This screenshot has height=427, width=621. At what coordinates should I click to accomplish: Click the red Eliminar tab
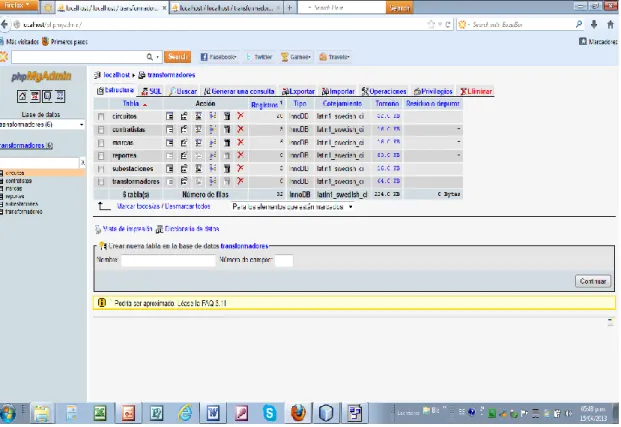tap(476, 92)
